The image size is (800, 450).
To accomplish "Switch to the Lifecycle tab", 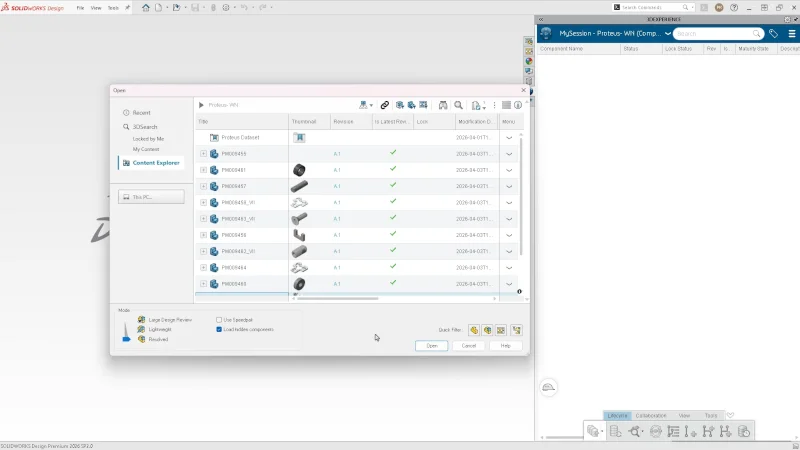I will 617,415.
